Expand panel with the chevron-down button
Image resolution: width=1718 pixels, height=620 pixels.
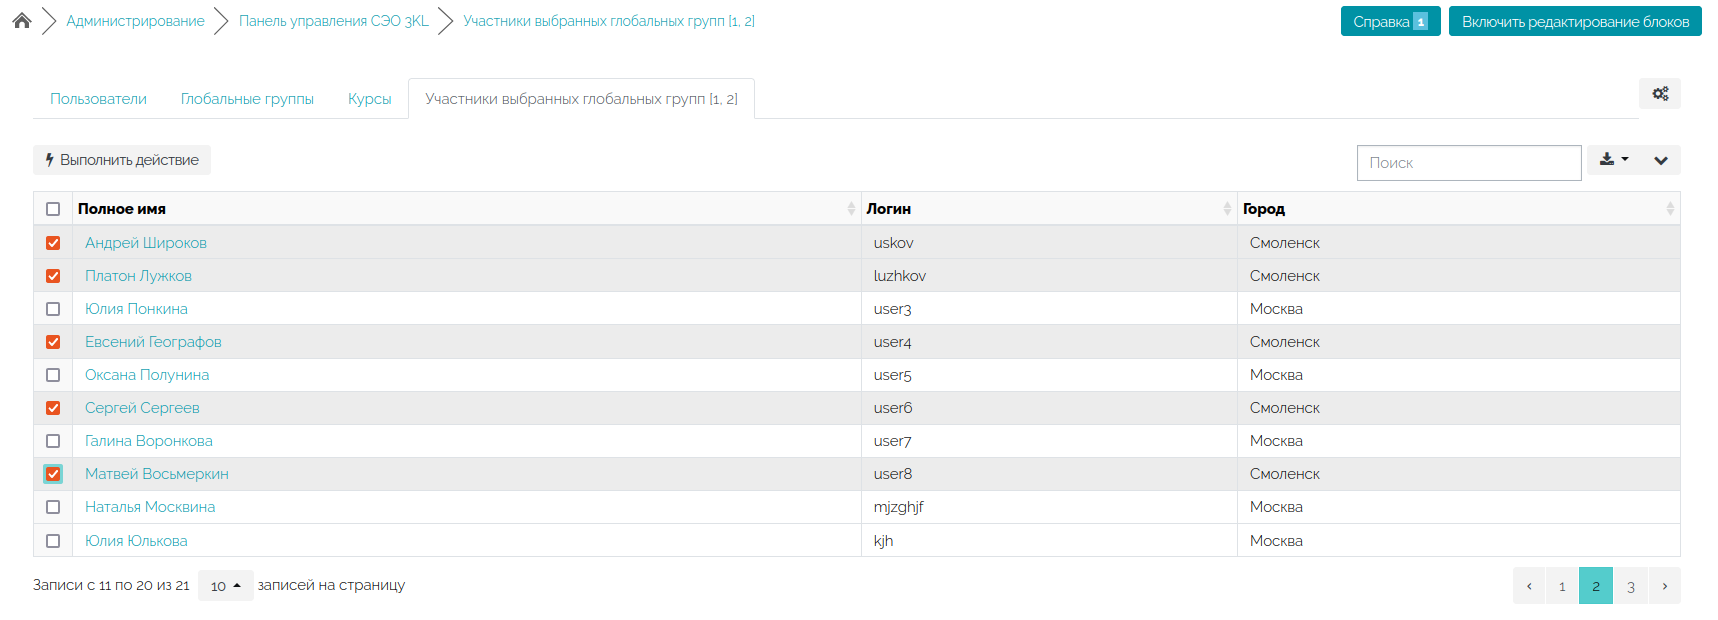[1661, 160]
